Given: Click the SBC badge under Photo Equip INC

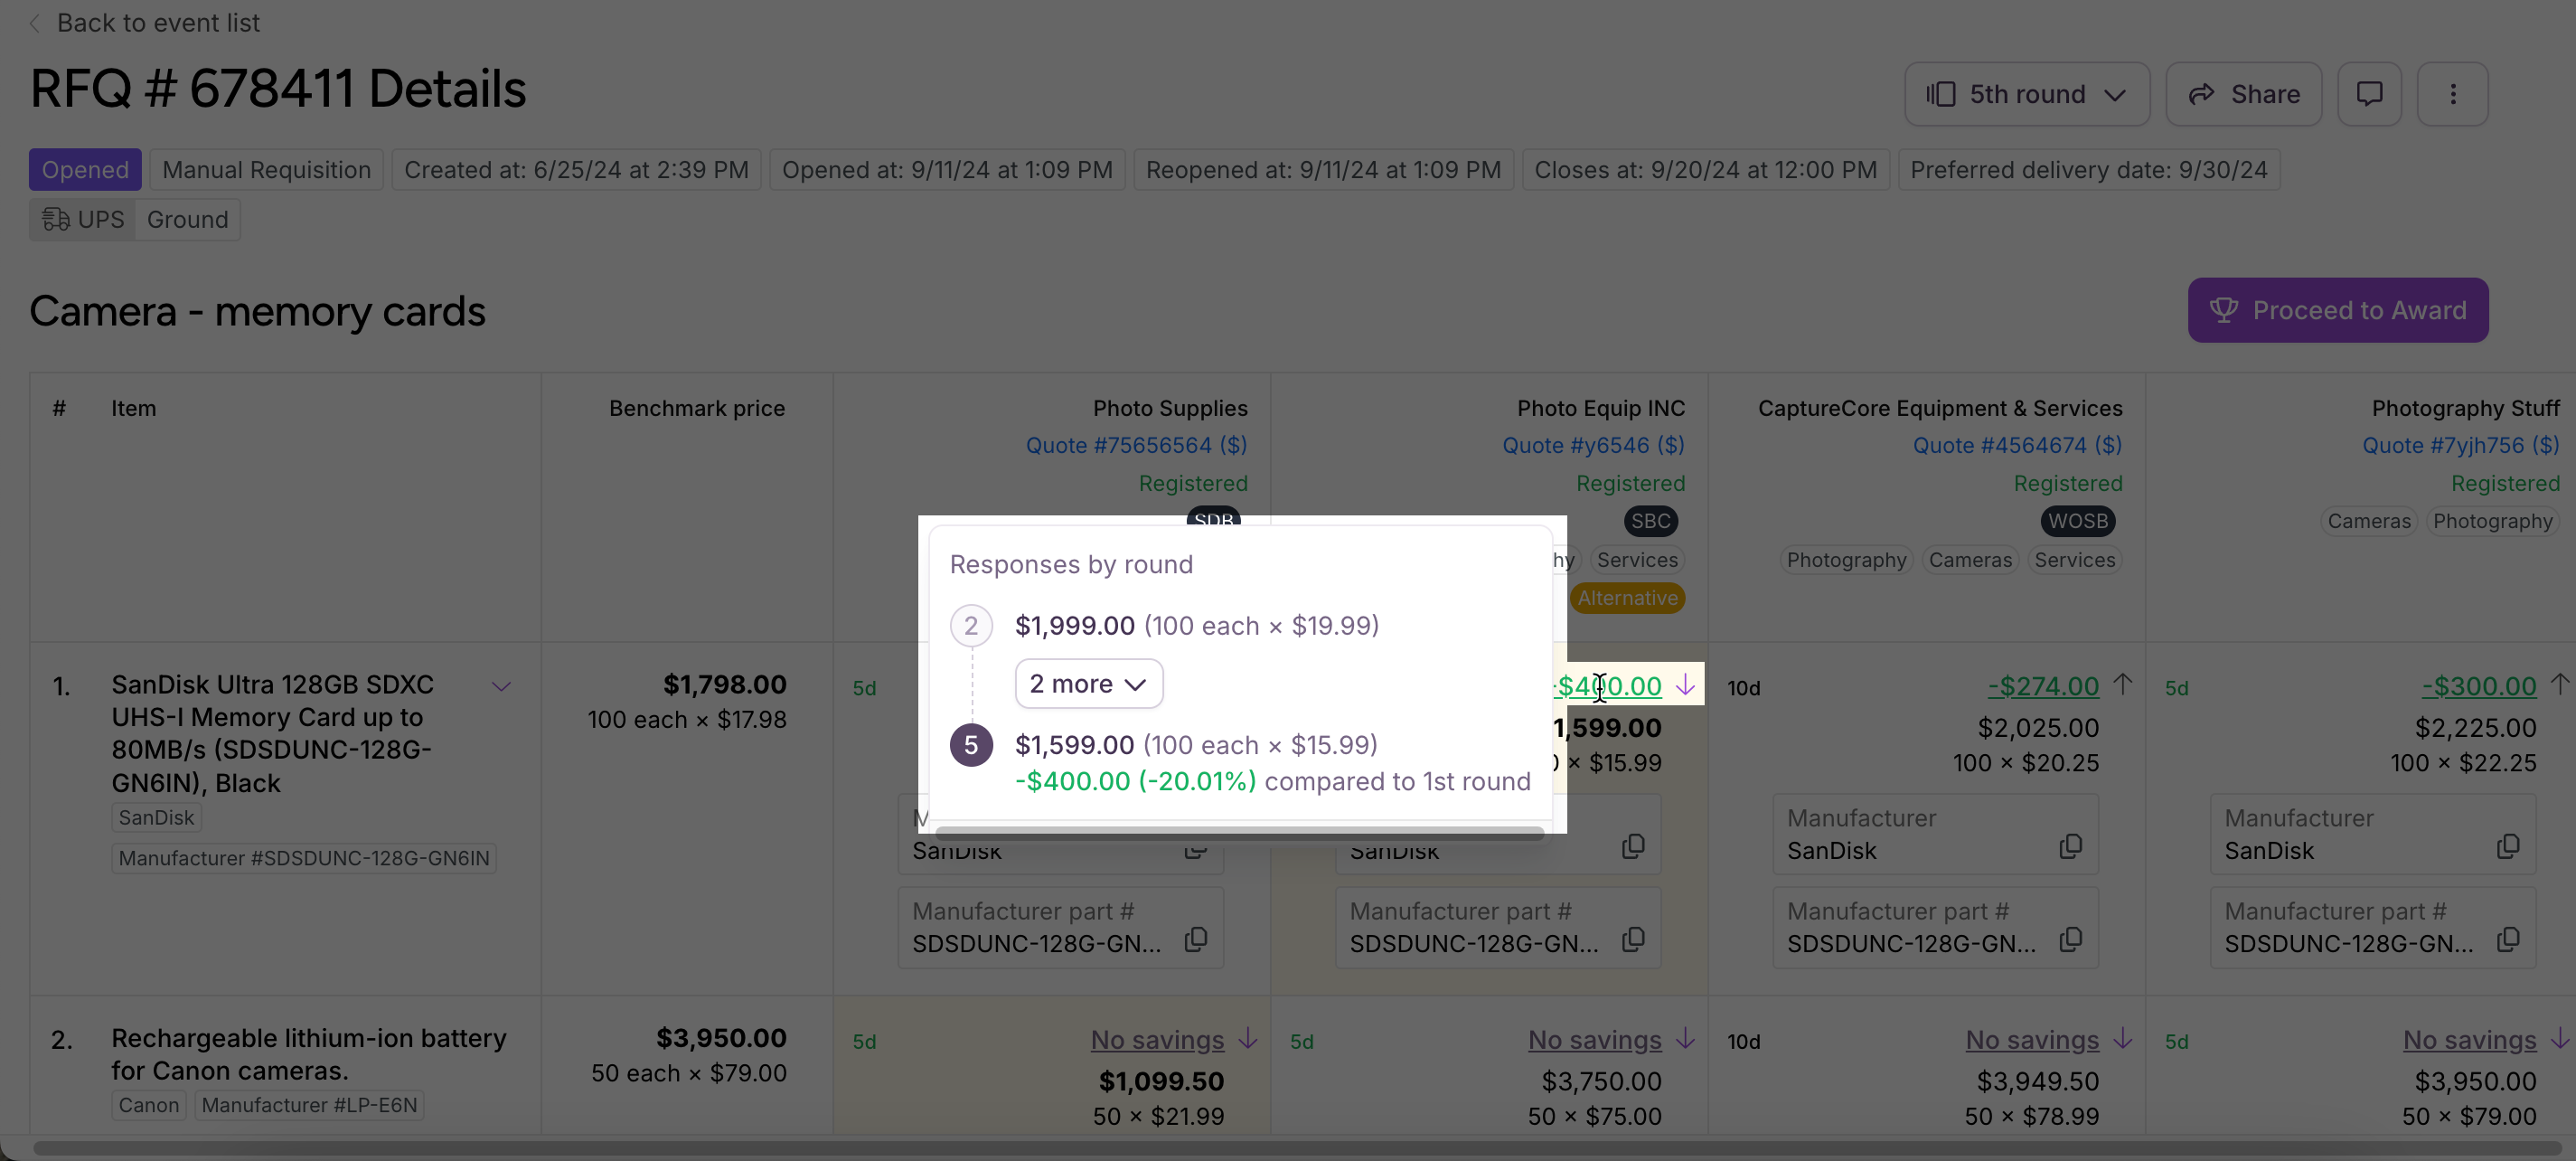Looking at the screenshot, I should (1650, 521).
